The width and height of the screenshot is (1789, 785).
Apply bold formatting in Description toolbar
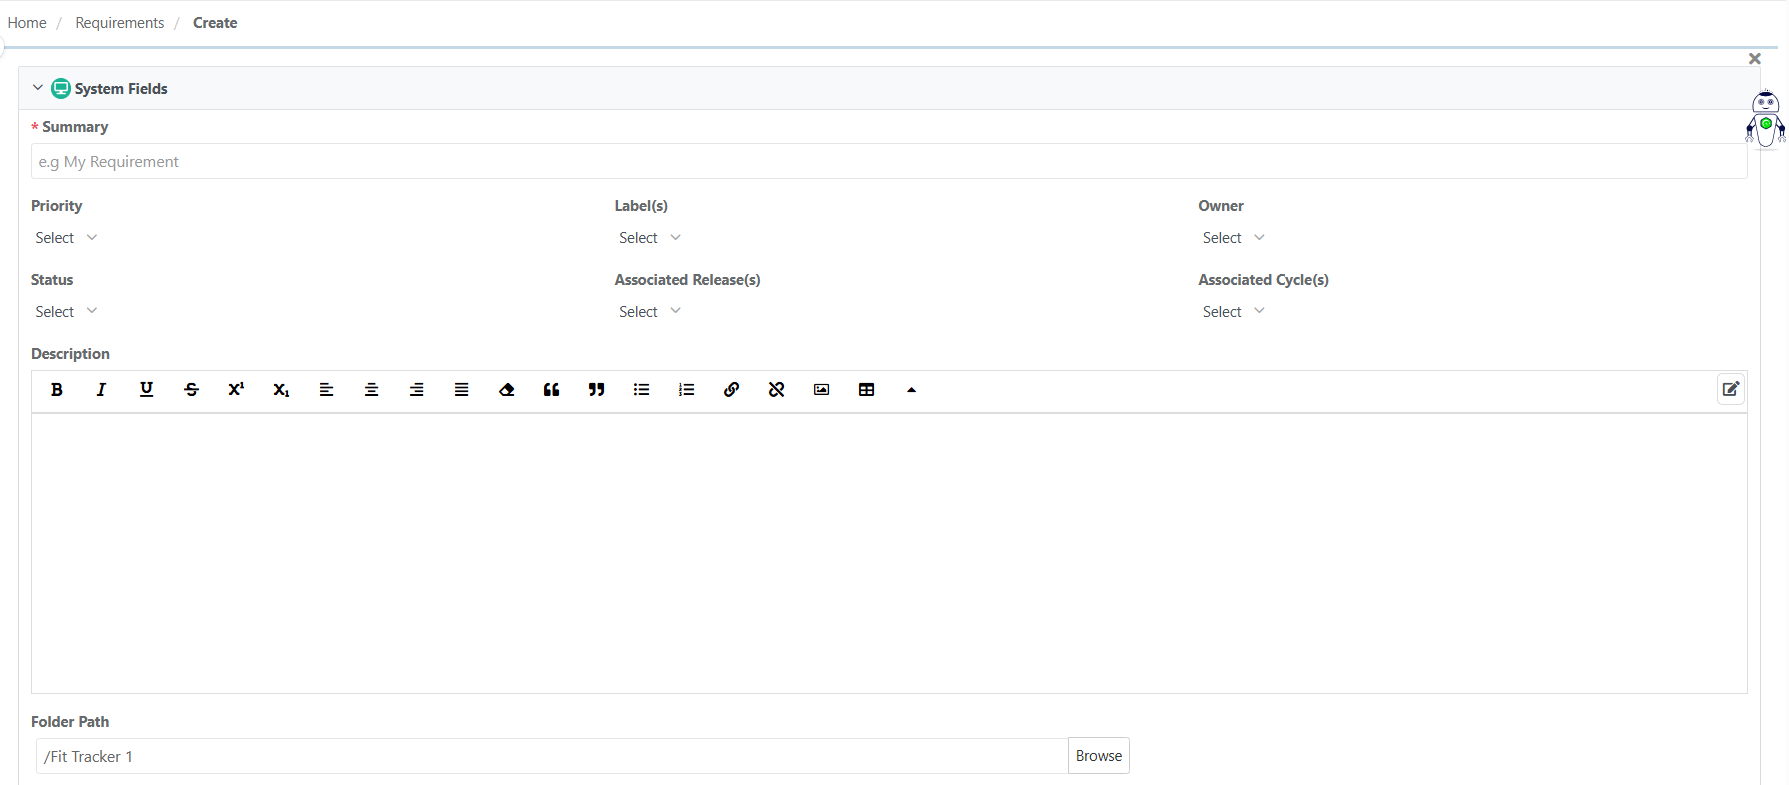tap(57, 390)
